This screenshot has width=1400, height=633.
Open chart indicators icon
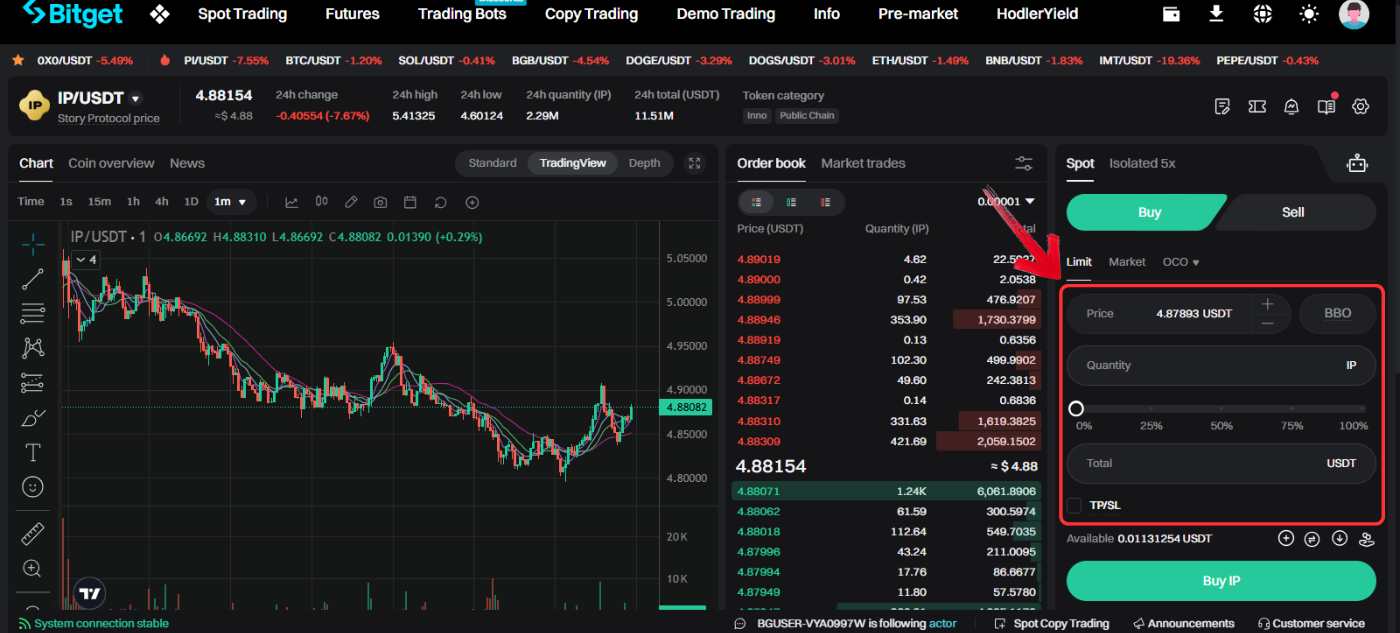(292, 202)
